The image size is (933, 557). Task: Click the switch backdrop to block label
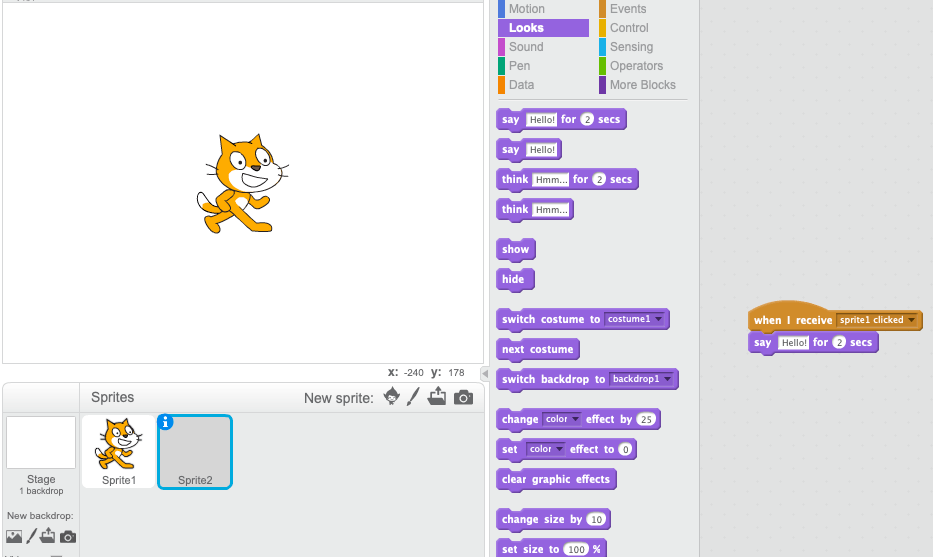point(553,380)
